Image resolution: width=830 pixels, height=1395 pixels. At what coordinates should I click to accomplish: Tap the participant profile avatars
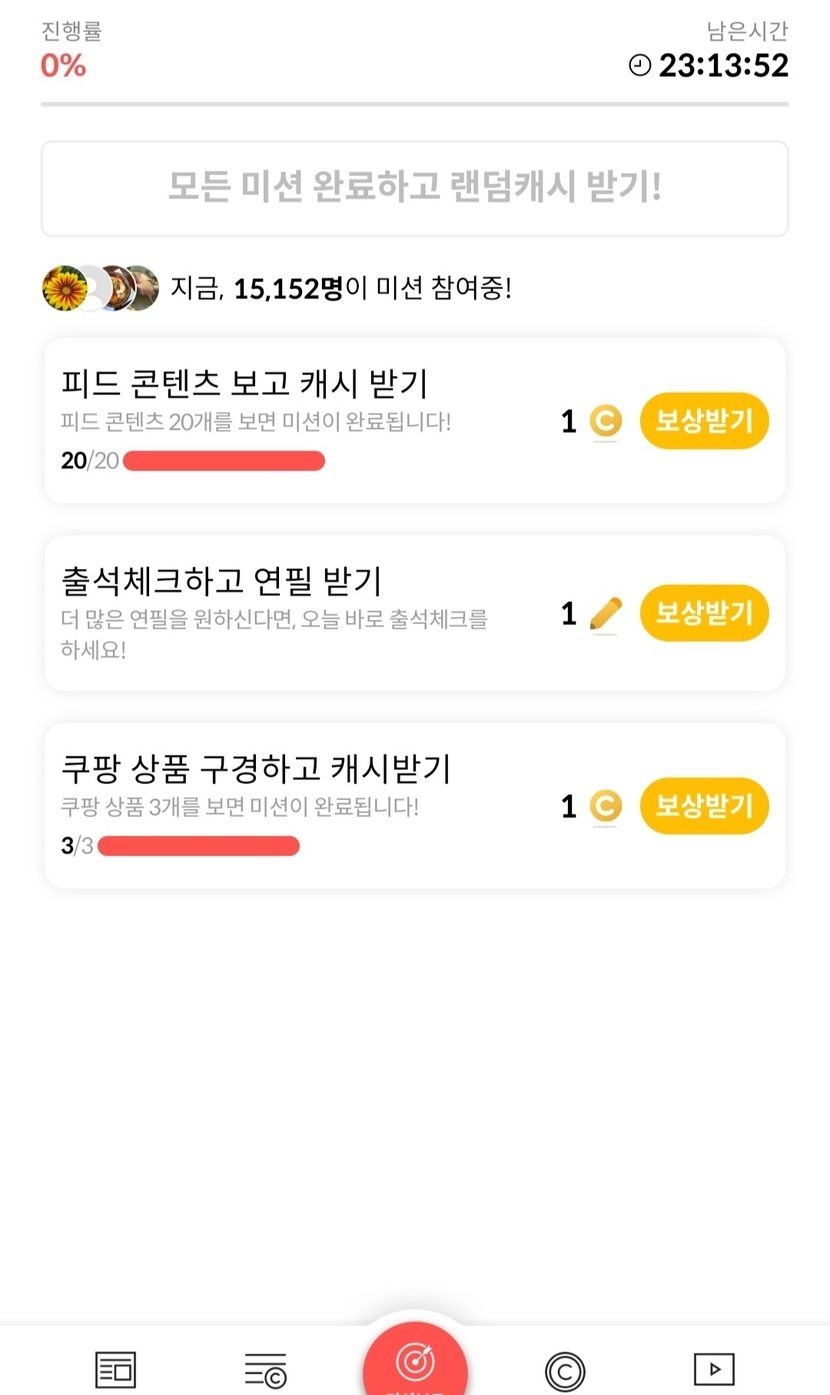click(x=100, y=289)
